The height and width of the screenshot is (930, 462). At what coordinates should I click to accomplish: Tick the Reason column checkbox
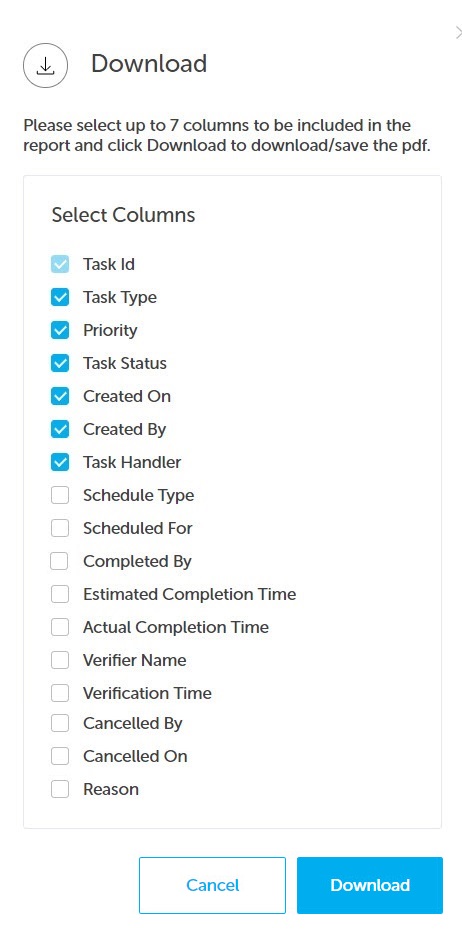coord(60,789)
